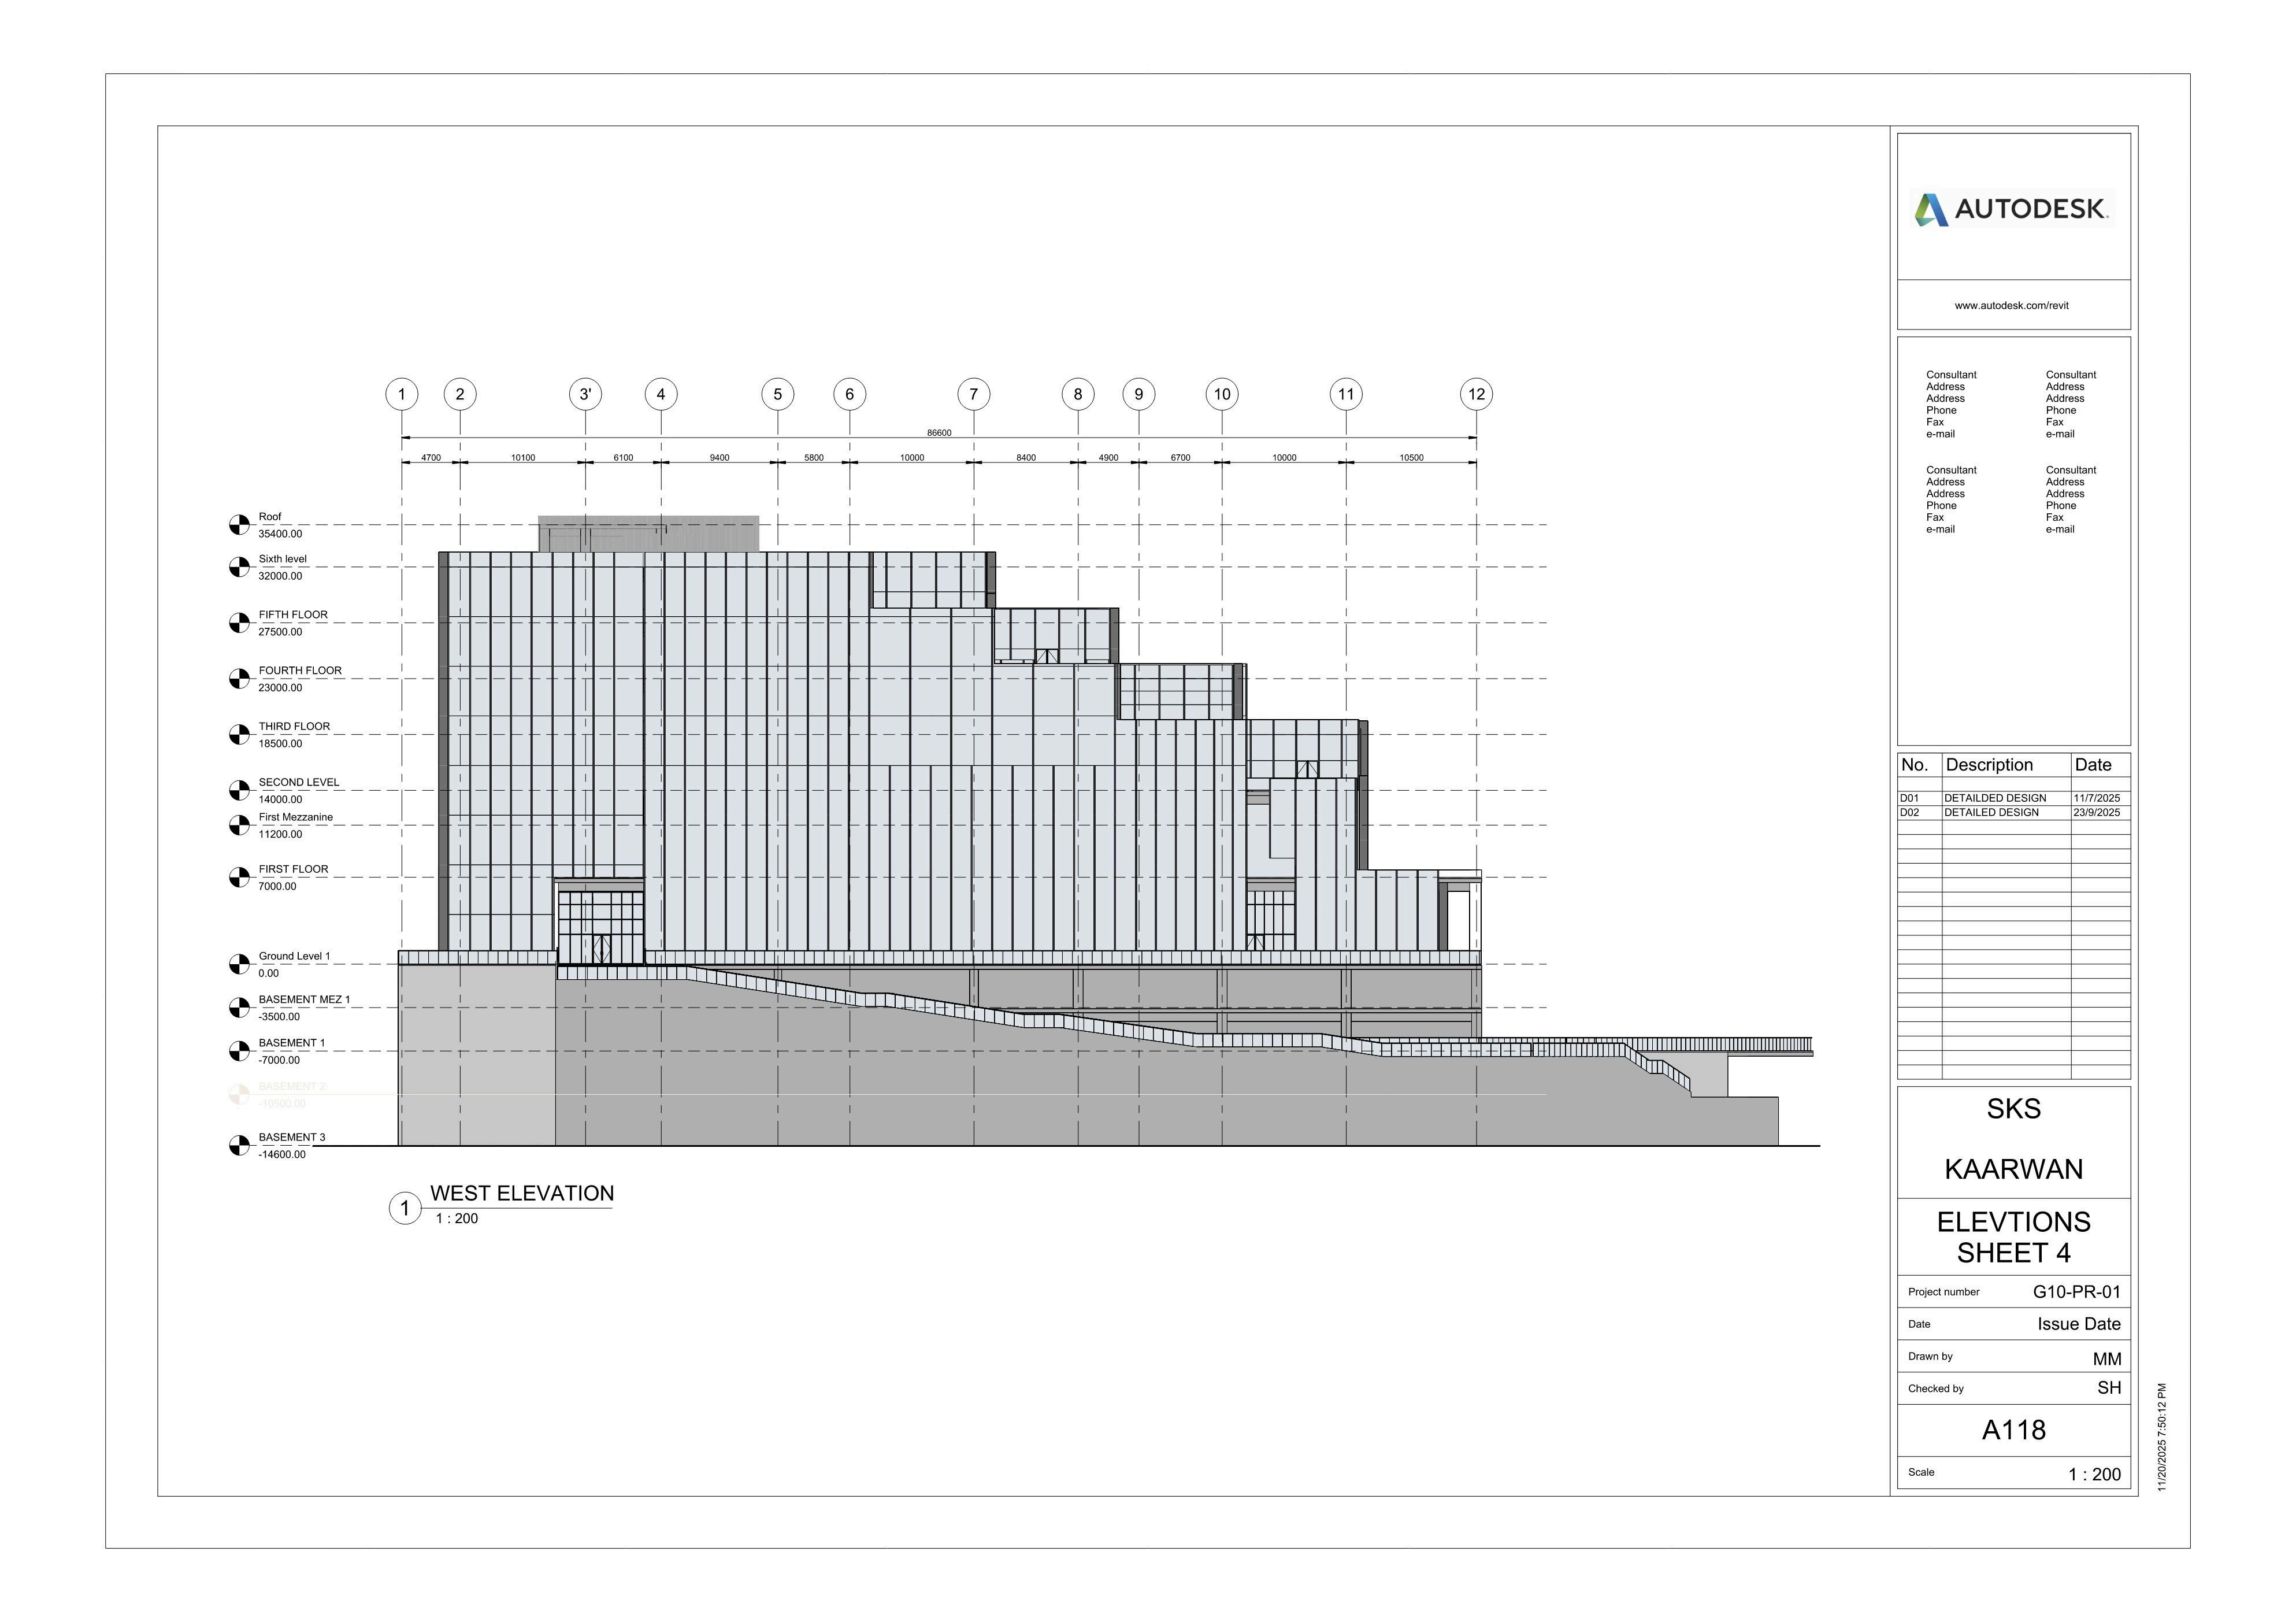Select the 1 : 200 scale value in title block

[x=2094, y=1474]
